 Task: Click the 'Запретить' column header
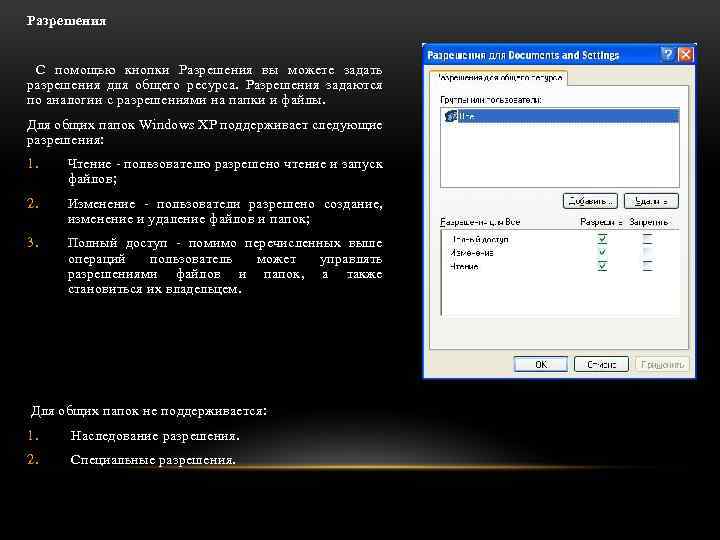649,222
